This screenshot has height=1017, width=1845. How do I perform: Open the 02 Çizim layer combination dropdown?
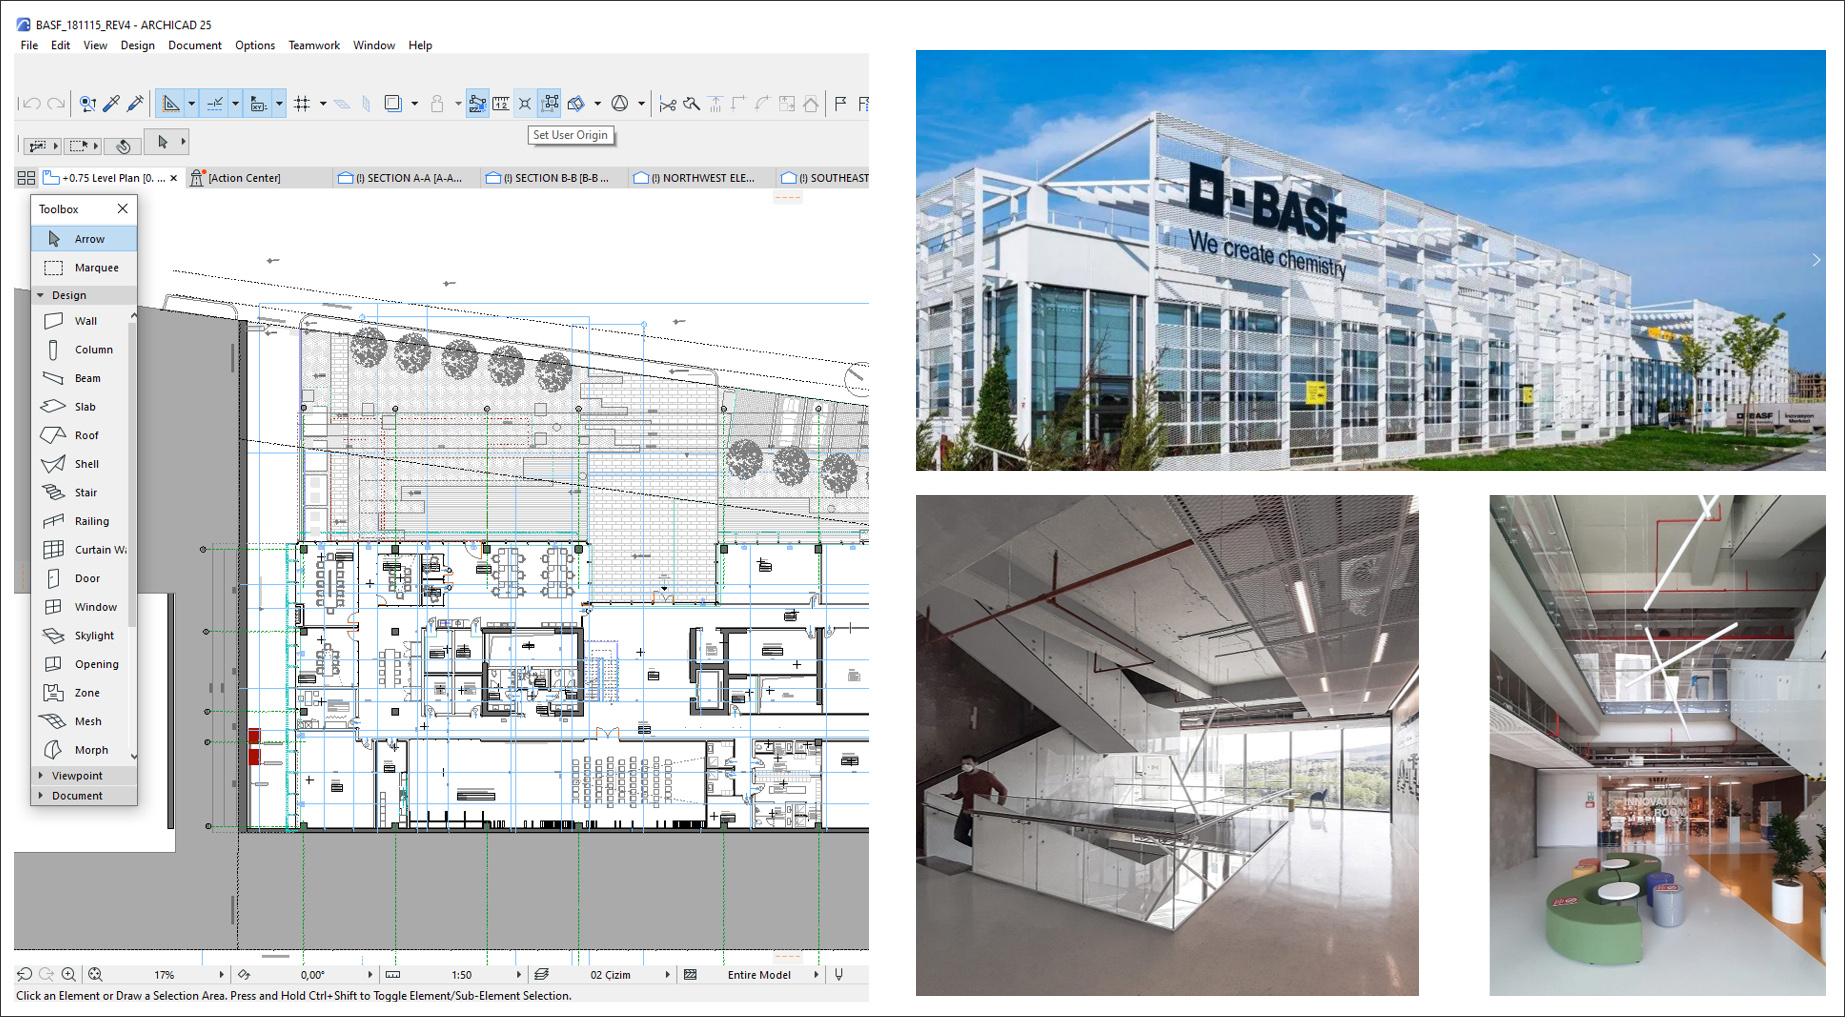tap(667, 974)
